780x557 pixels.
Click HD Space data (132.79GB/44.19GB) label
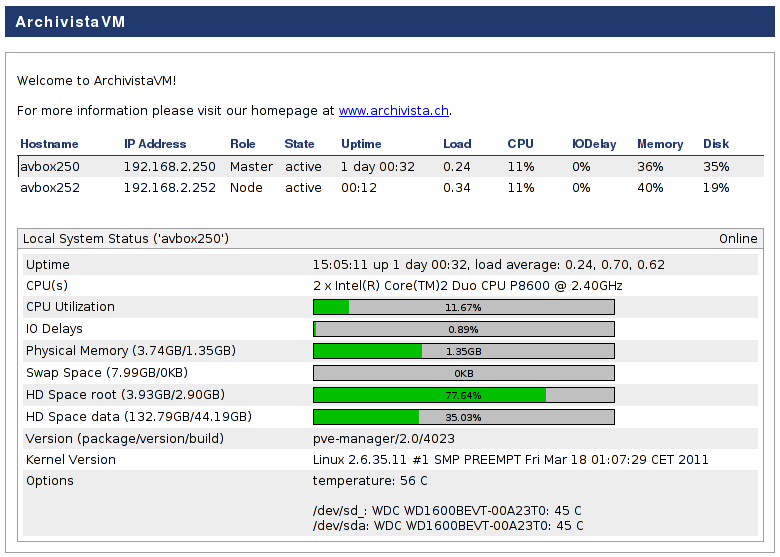click(x=139, y=417)
